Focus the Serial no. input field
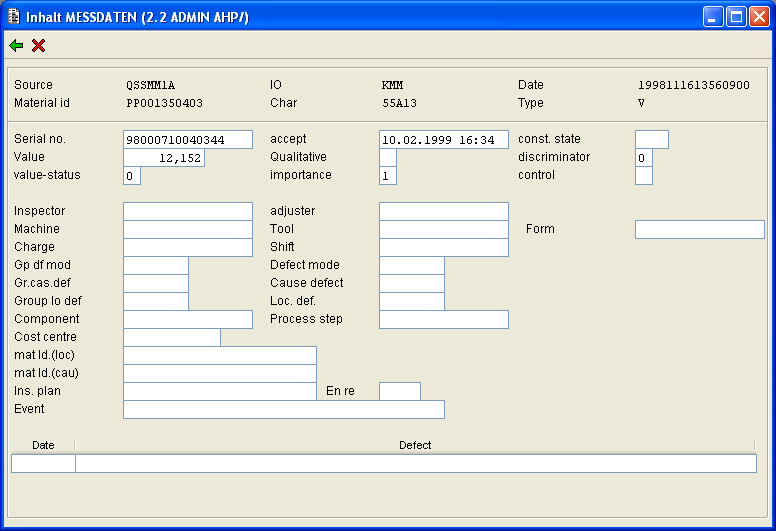The width and height of the screenshot is (776, 531). [x=188, y=140]
